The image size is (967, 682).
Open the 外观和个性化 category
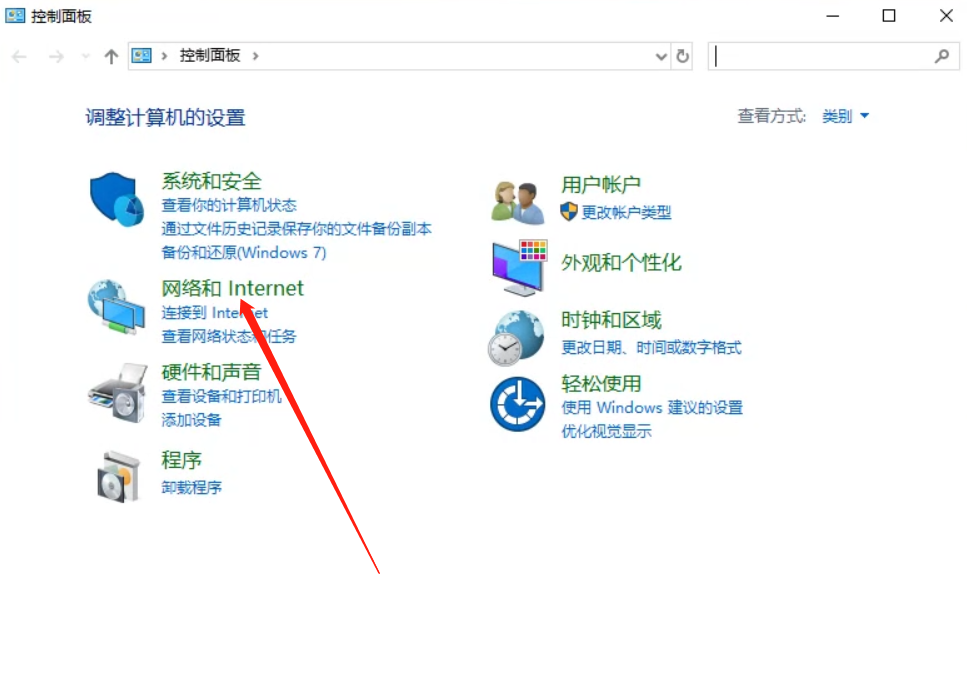click(621, 263)
